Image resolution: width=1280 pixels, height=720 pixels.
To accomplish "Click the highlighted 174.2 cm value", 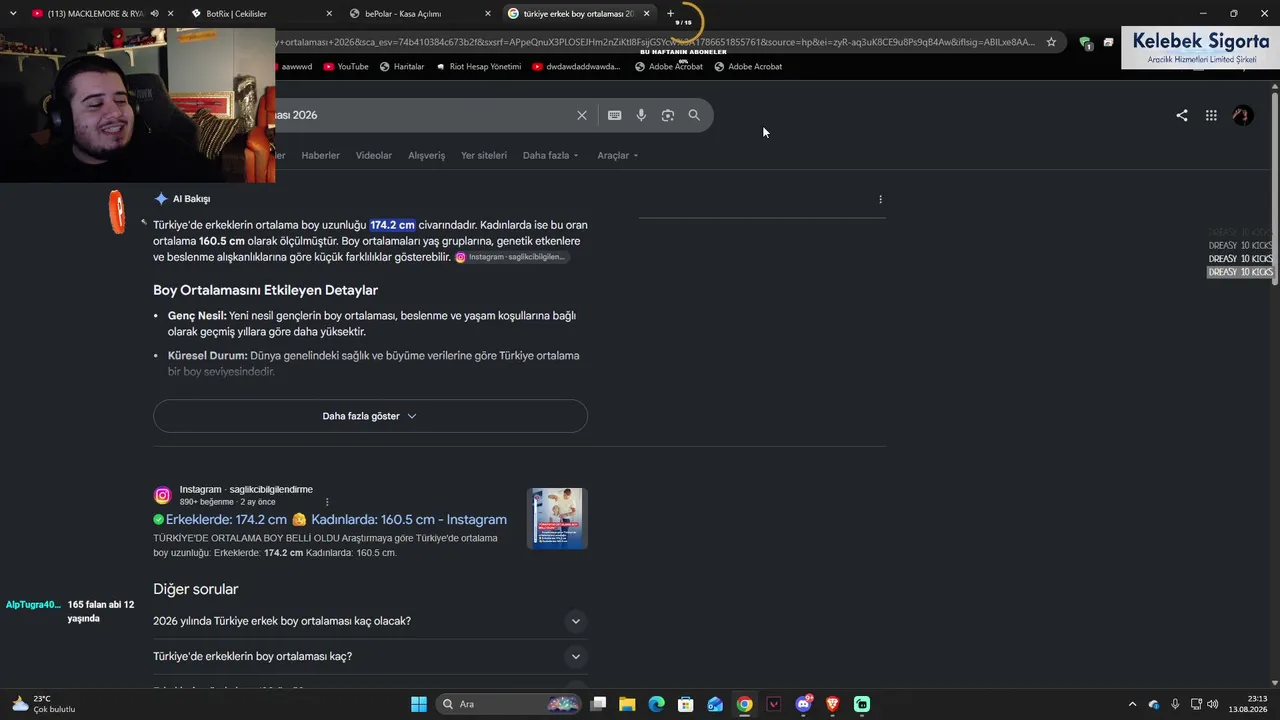I will (392, 225).
